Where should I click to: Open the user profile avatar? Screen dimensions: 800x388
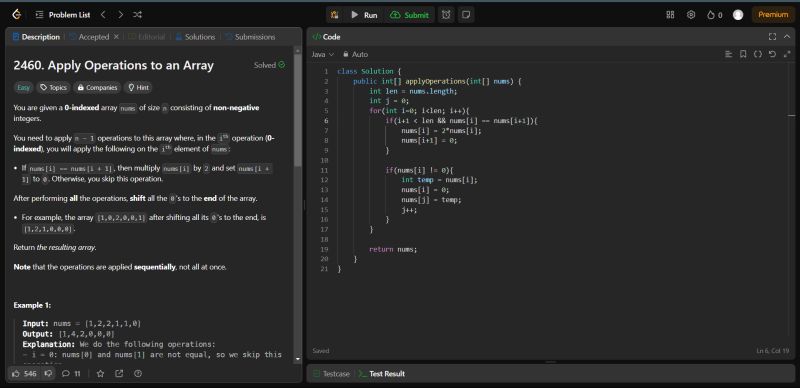[738, 15]
